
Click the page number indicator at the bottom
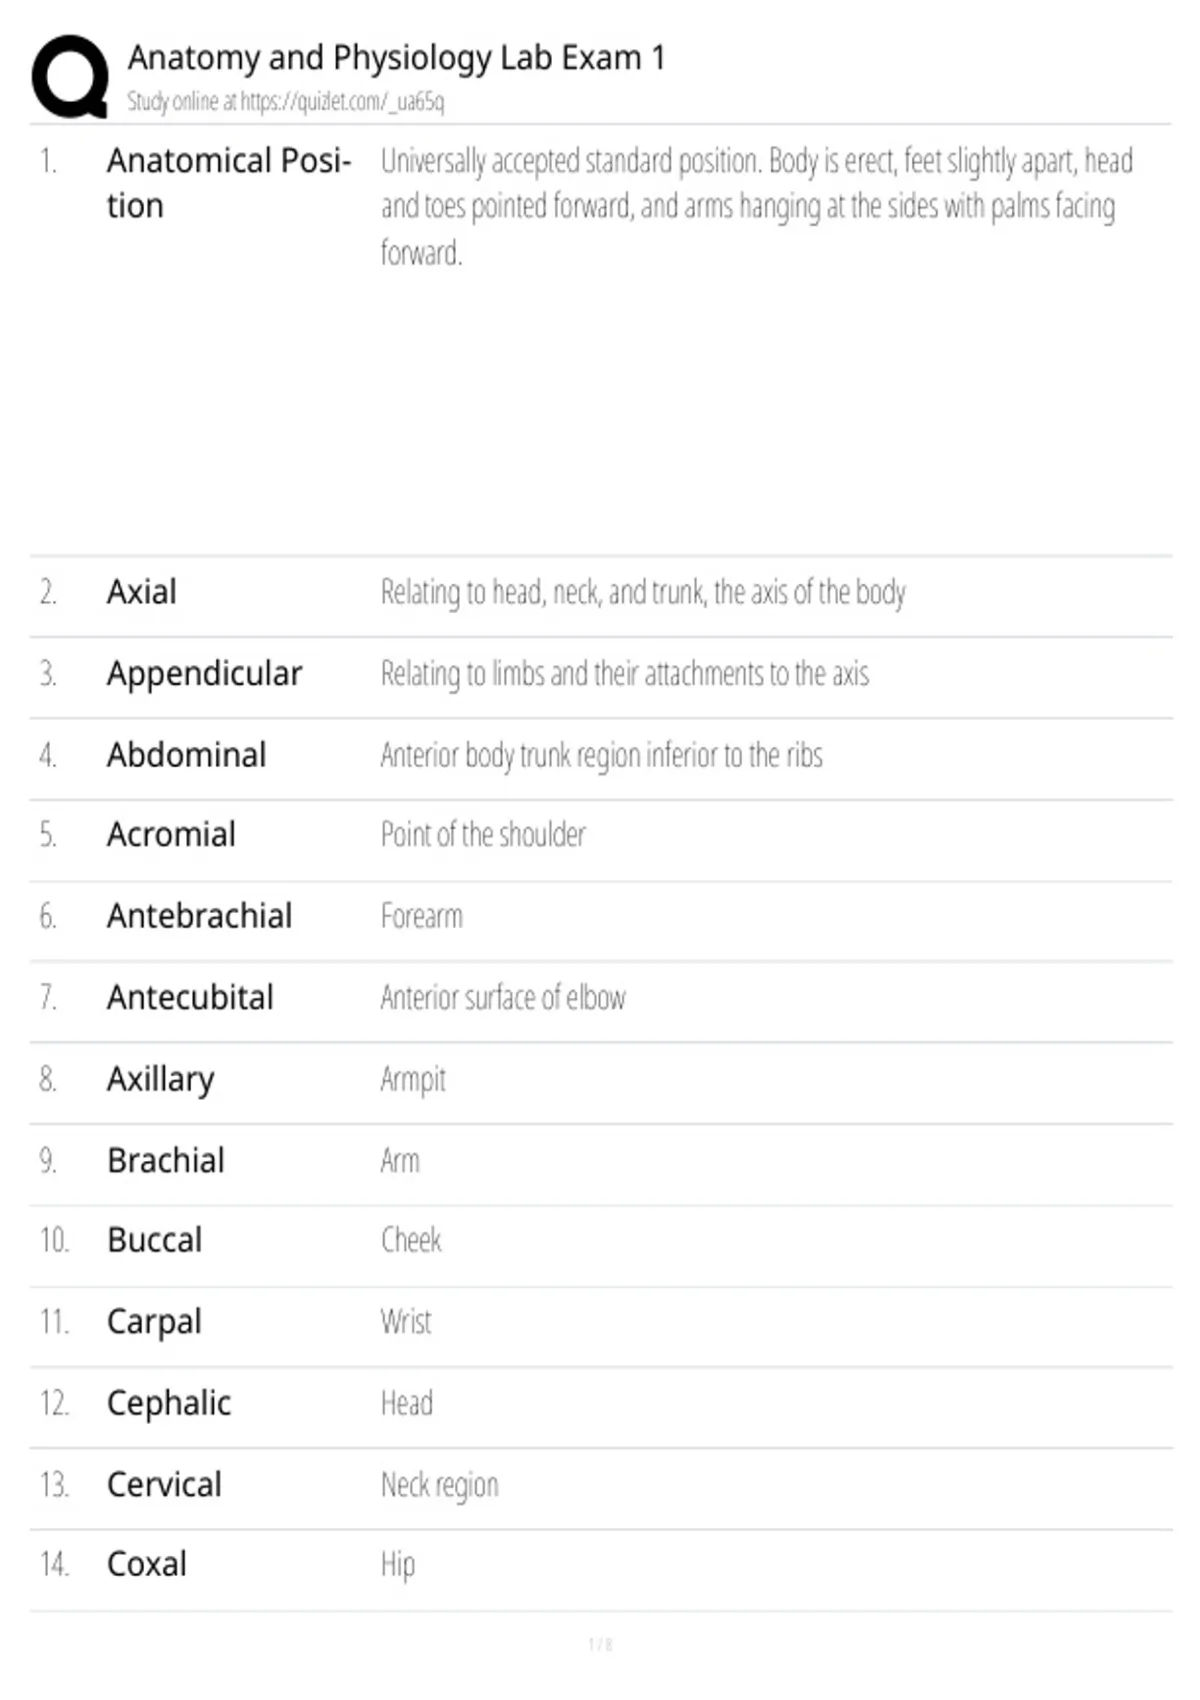600,1645
